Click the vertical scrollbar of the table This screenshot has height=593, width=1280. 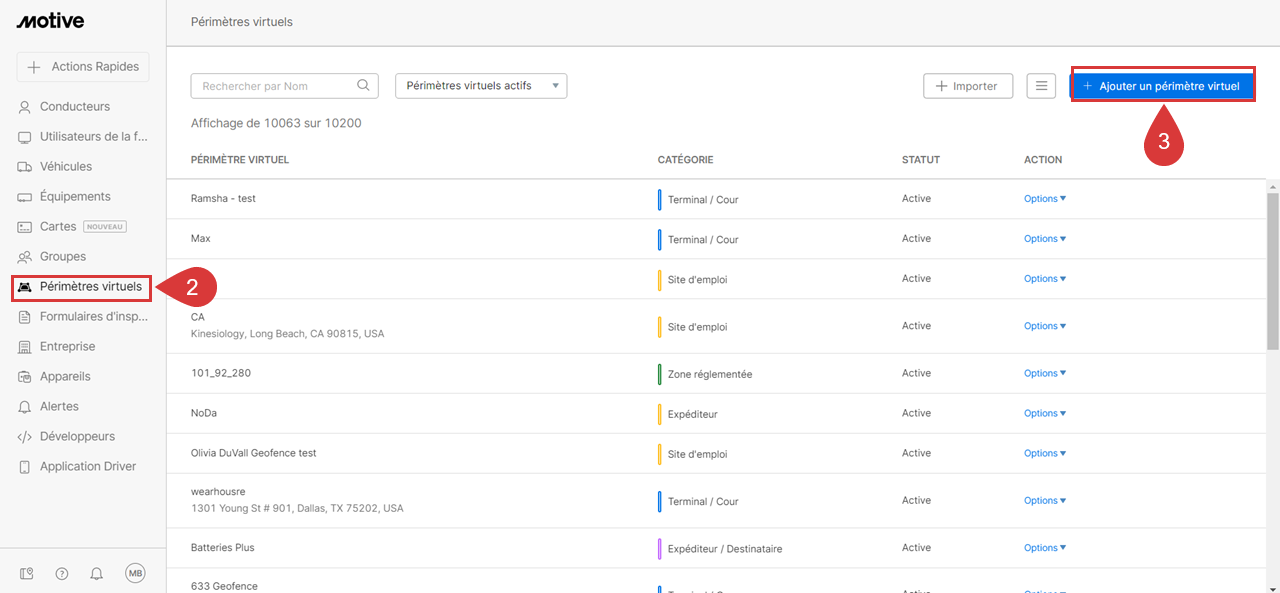pyautogui.click(x=1272, y=270)
